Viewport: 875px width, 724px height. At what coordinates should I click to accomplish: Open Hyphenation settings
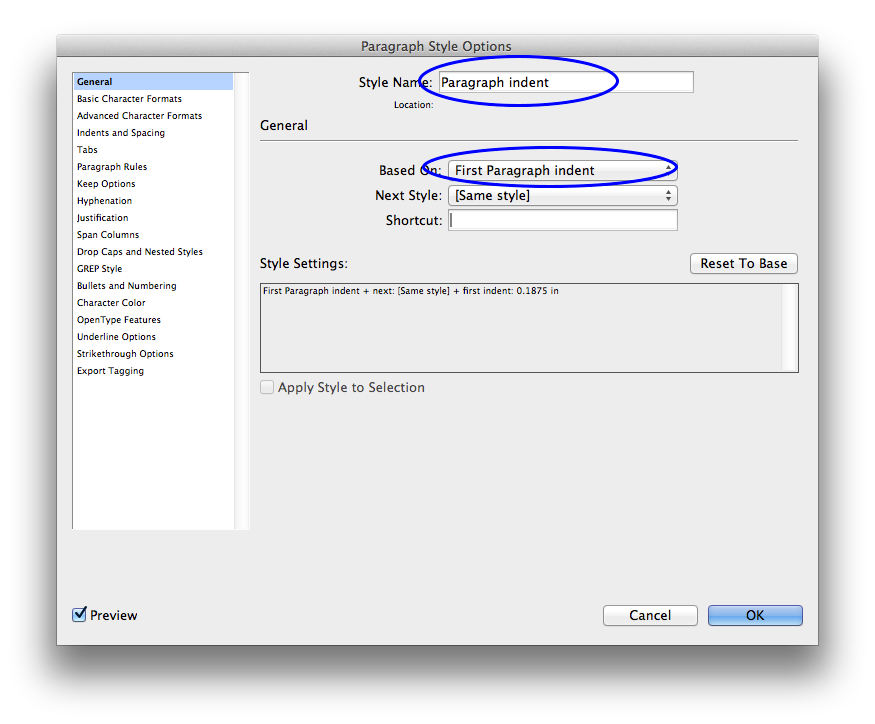tap(104, 201)
